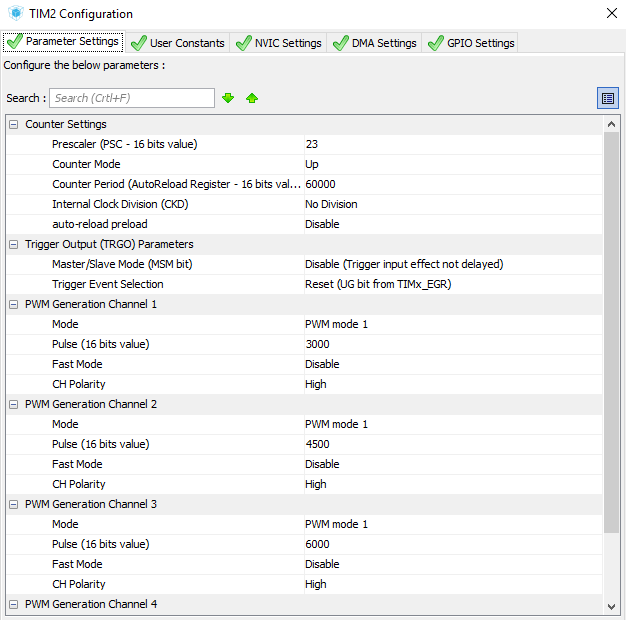The height and width of the screenshot is (620, 626).
Task: Toggle the parameter description view icon
Action: click(607, 98)
